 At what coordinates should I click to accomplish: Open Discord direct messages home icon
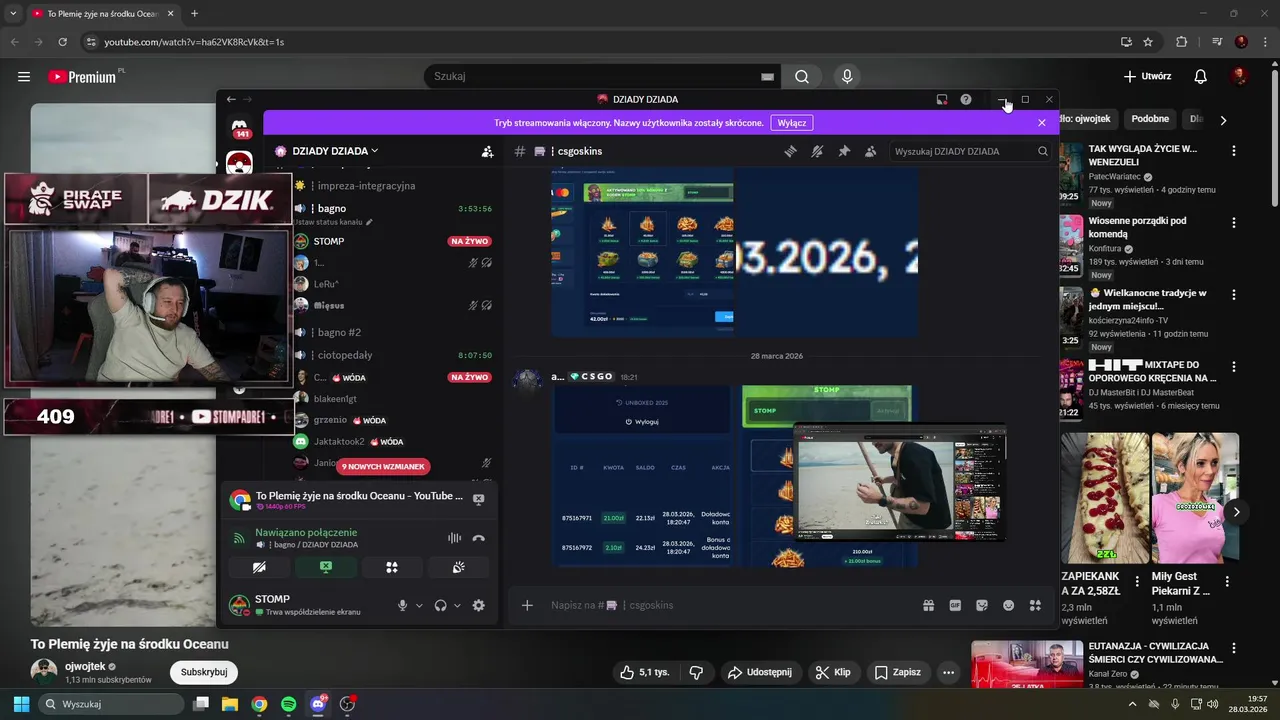(x=240, y=126)
